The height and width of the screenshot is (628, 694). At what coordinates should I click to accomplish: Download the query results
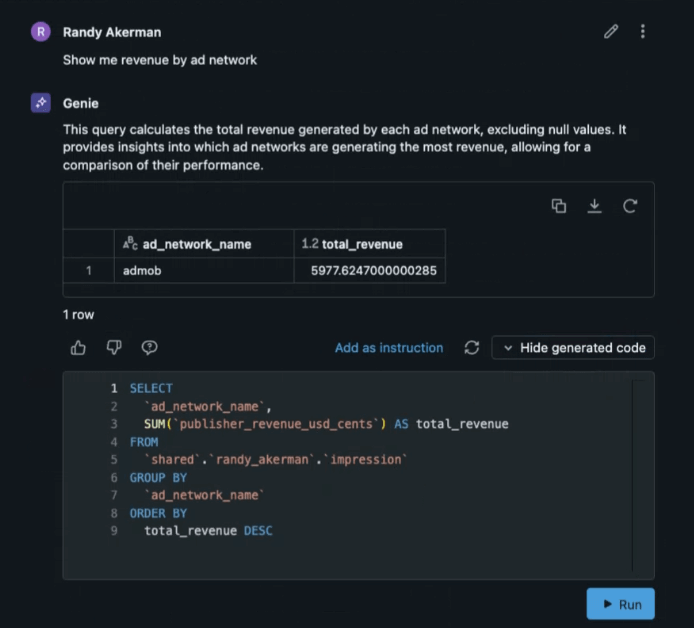(x=594, y=206)
